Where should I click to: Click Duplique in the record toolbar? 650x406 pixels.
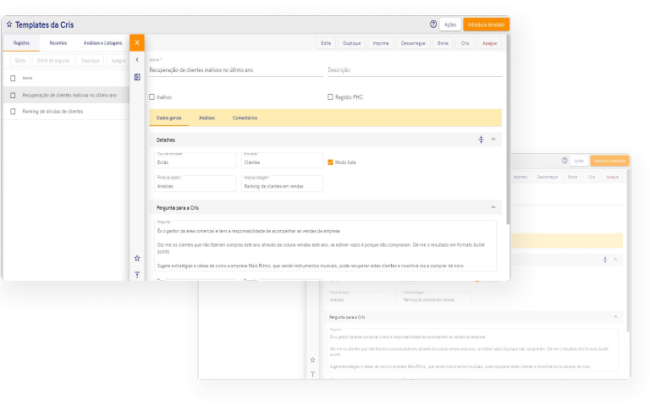pyautogui.click(x=352, y=43)
